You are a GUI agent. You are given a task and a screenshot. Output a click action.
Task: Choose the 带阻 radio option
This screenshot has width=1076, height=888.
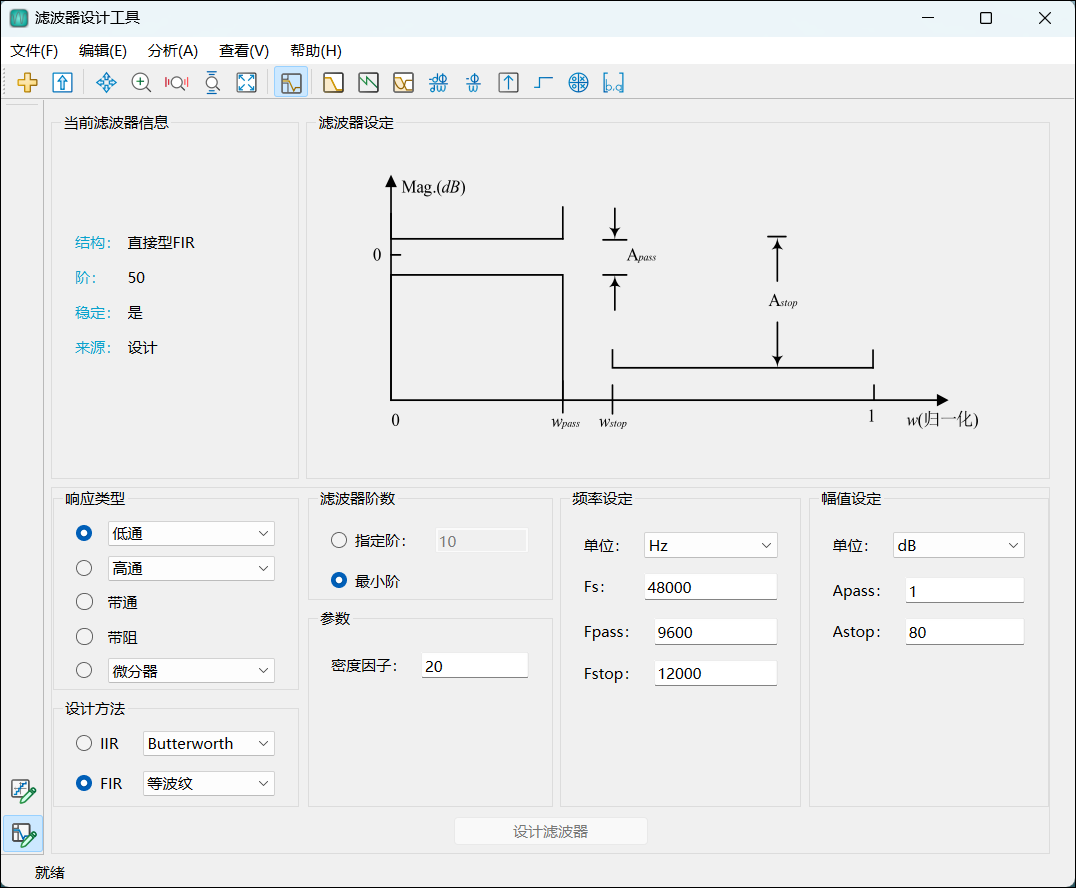(x=84, y=637)
